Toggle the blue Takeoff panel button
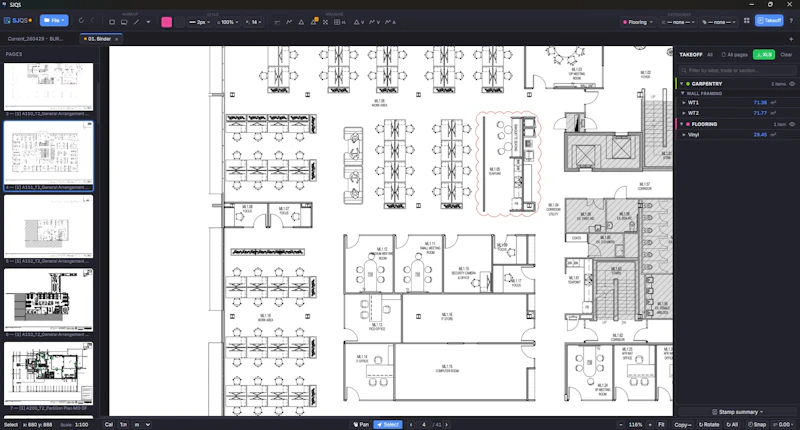This screenshot has width=800, height=430. [x=769, y=20]
